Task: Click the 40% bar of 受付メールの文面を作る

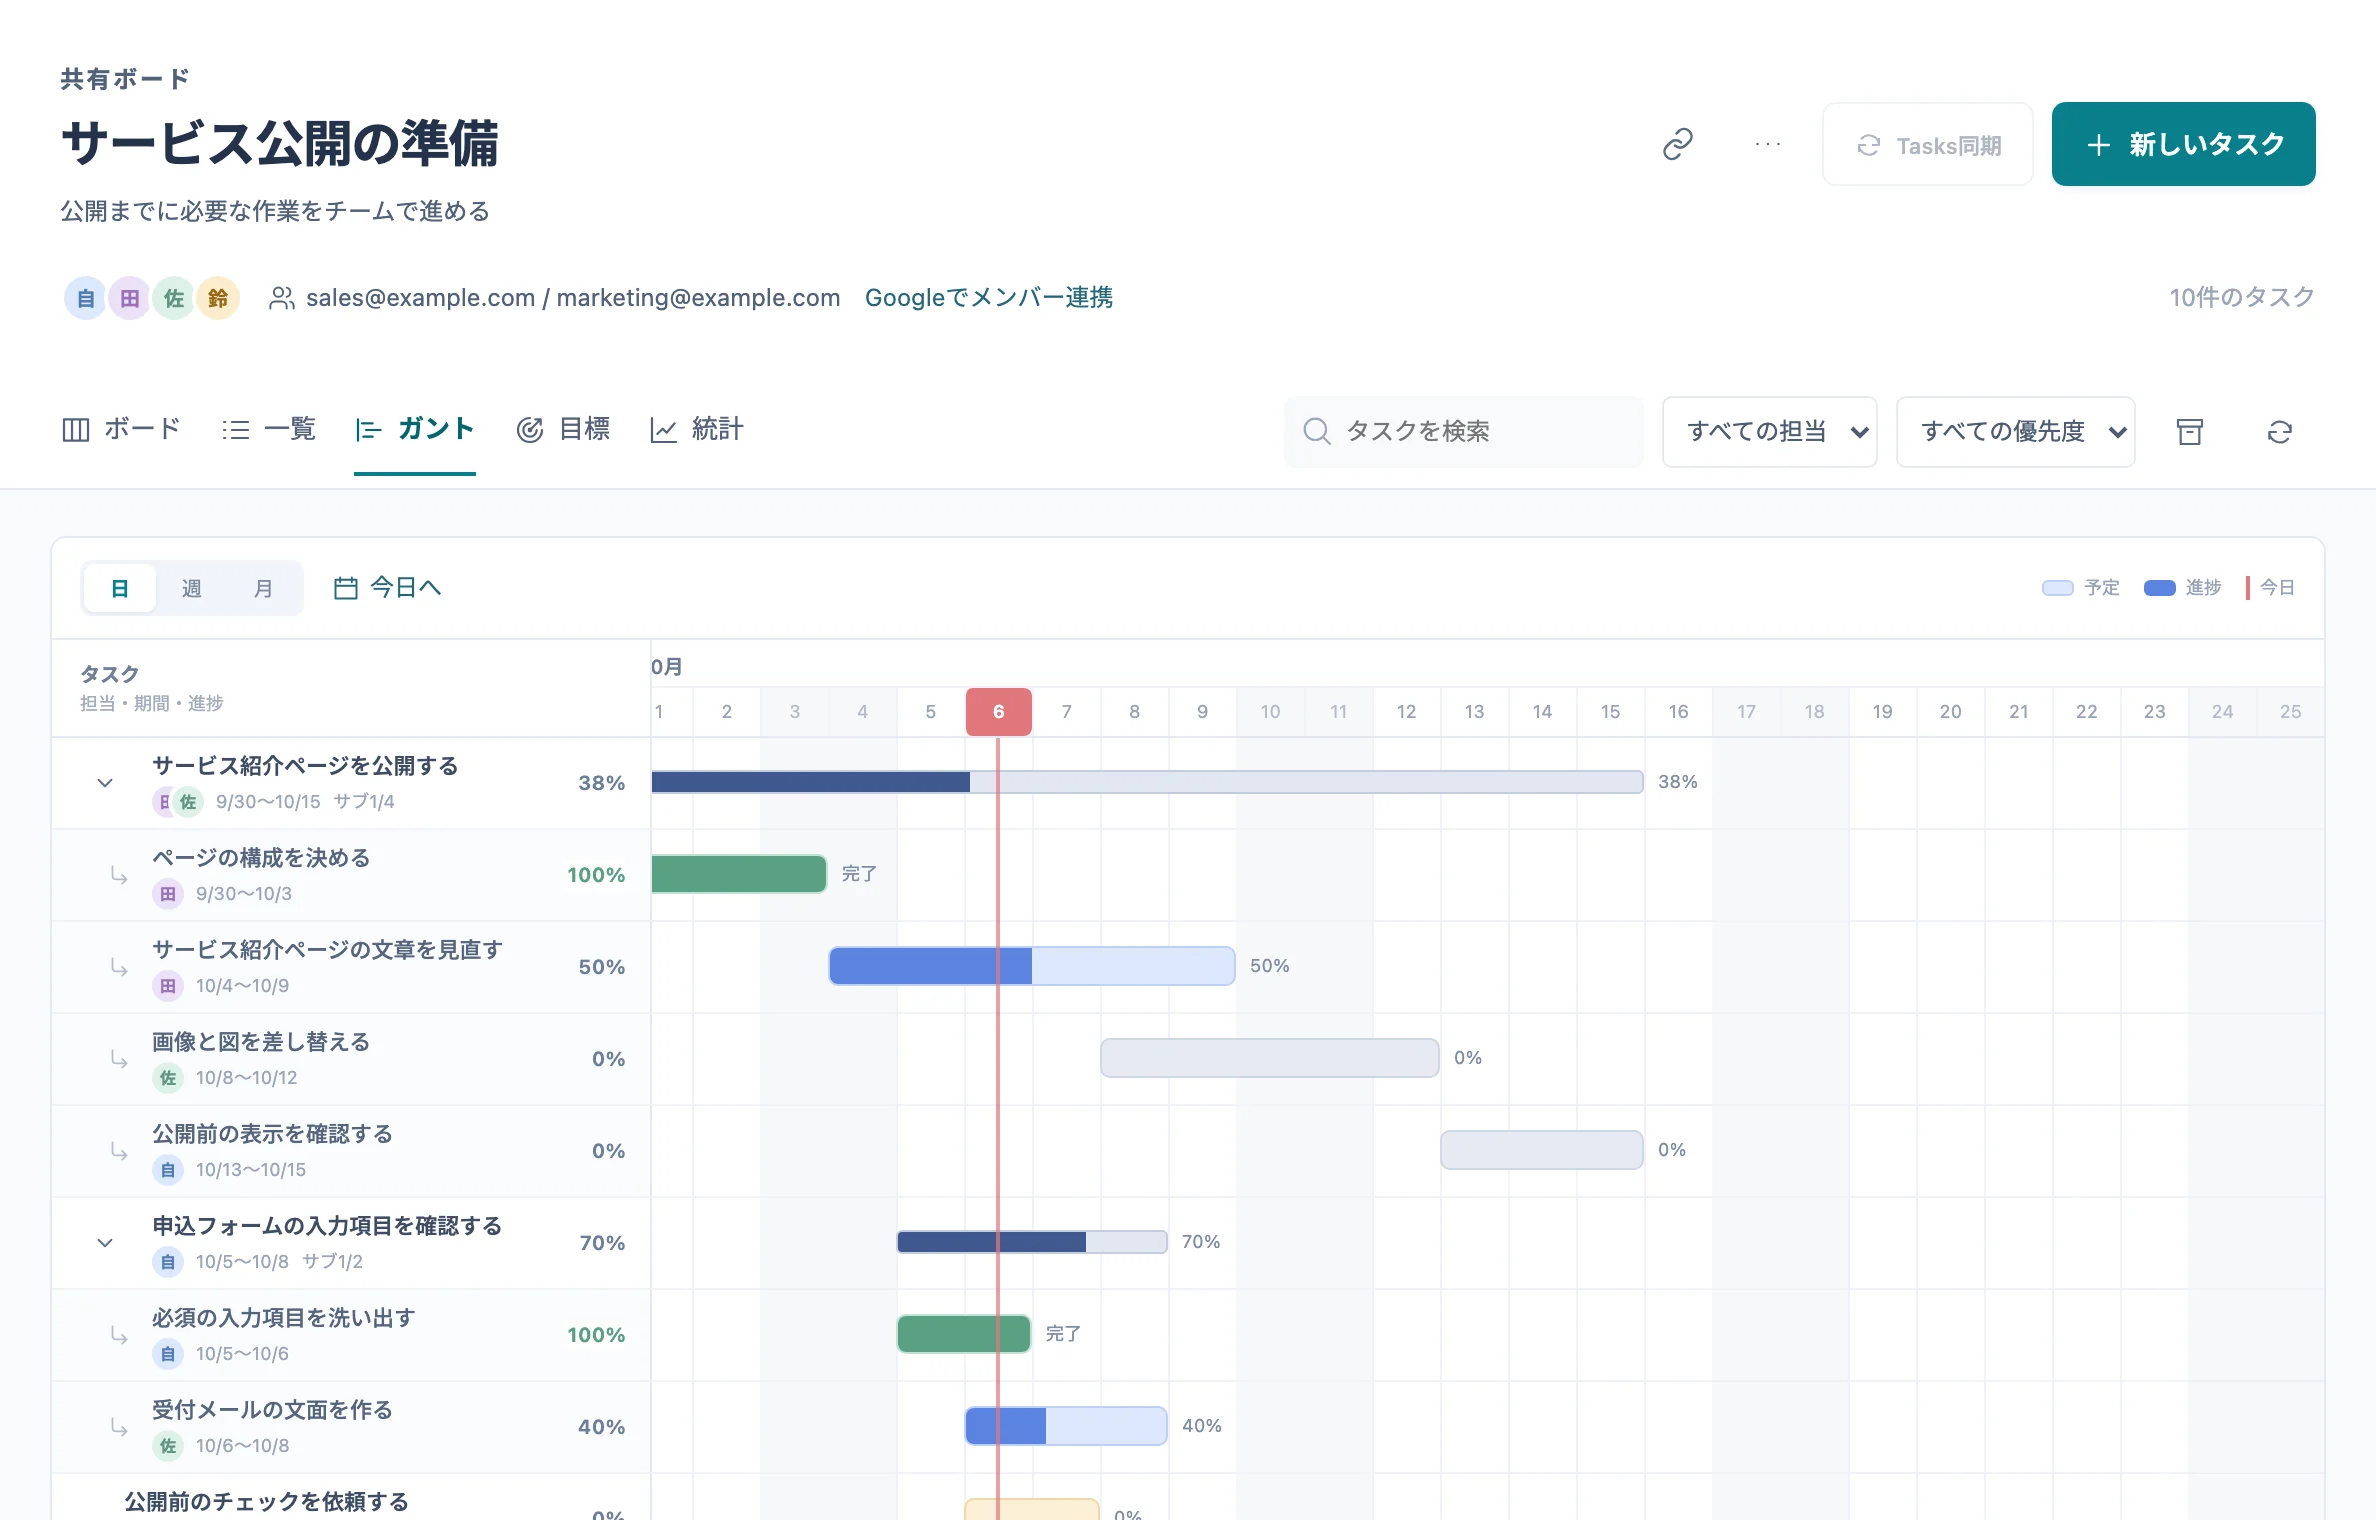Action: point(1066,1426)
